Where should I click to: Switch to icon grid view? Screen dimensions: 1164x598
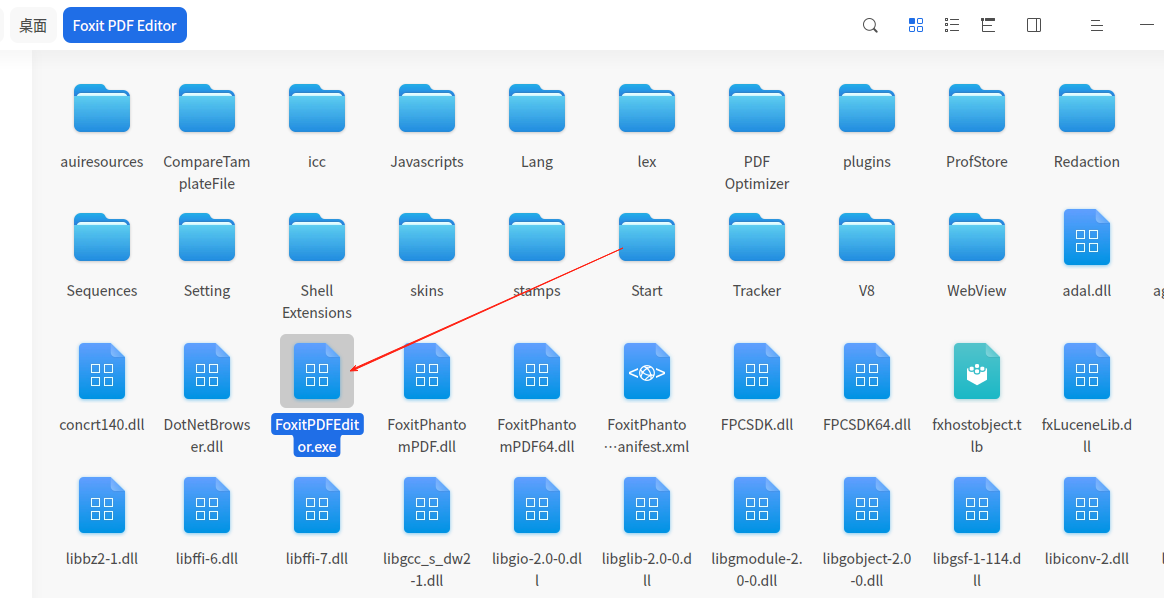pyautogui.click(x=916, y=25)
